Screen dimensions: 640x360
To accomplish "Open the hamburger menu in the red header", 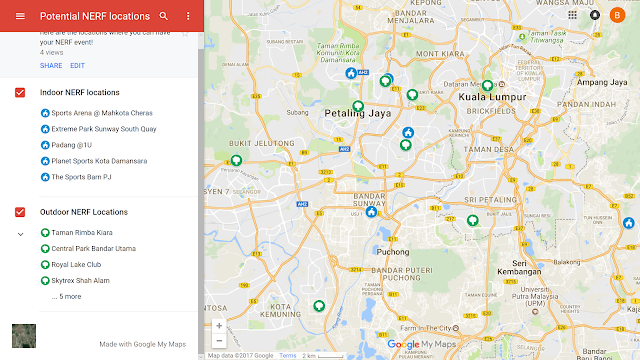I will point(20,16).
